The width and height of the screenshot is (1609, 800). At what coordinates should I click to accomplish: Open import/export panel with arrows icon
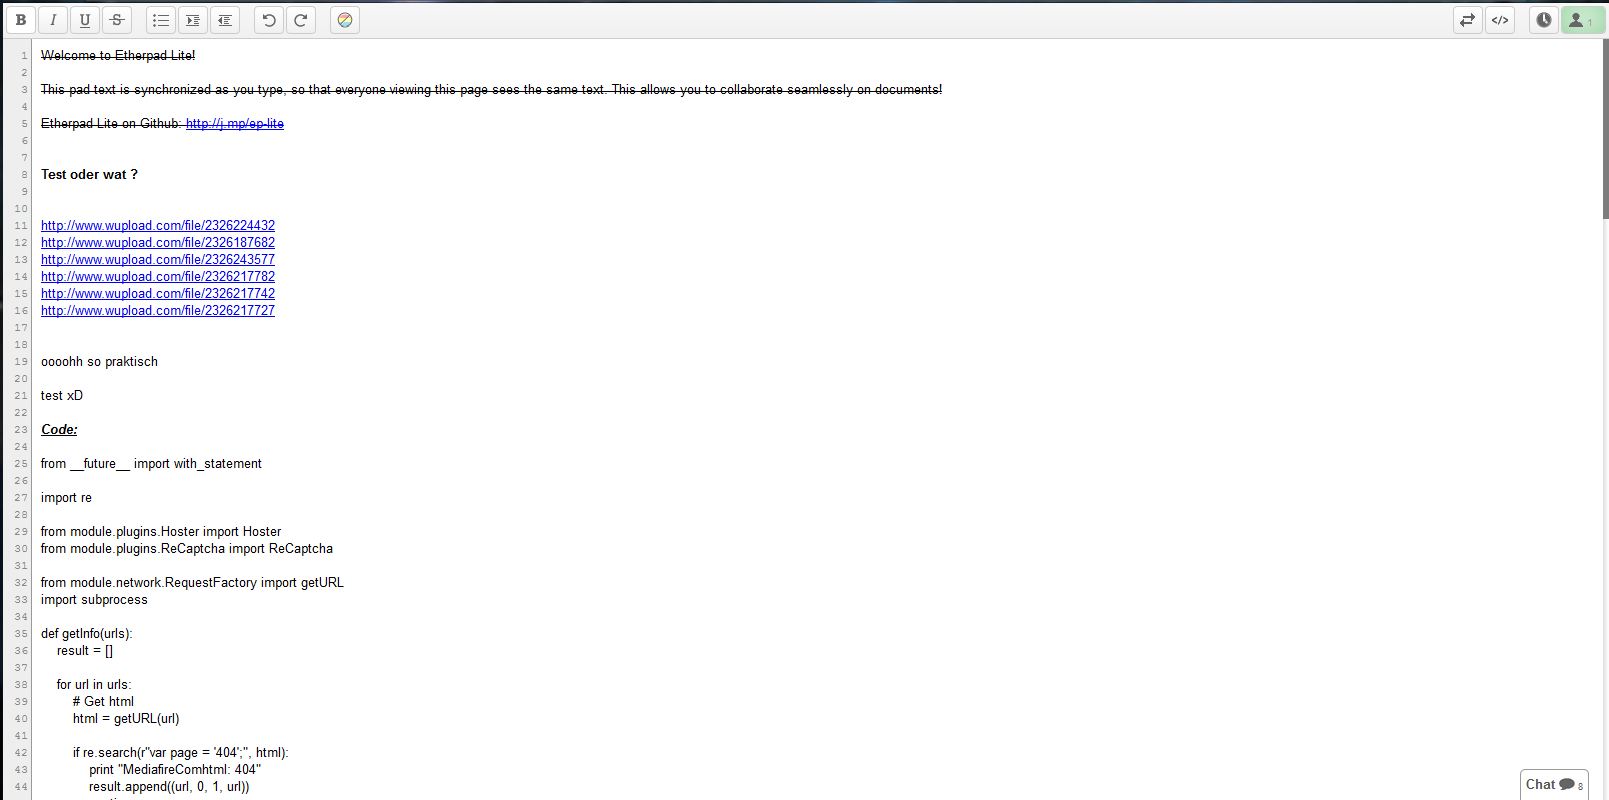(x=1467, y=20)
